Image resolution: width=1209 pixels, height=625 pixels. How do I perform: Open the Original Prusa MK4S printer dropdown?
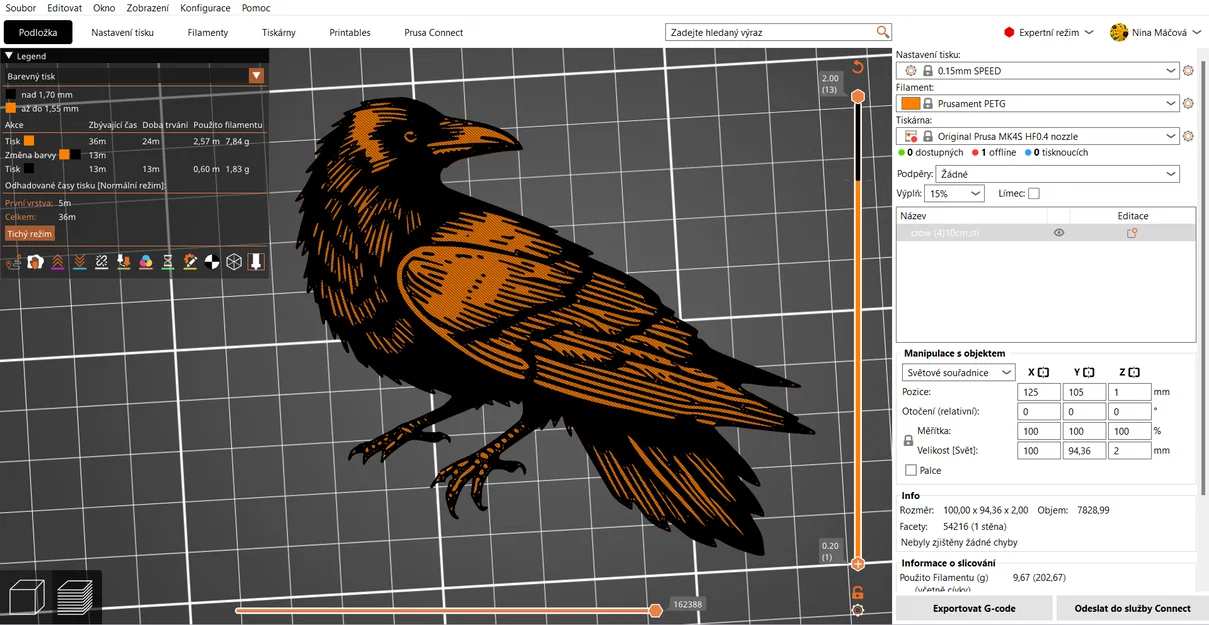(x=1038, y=136)
